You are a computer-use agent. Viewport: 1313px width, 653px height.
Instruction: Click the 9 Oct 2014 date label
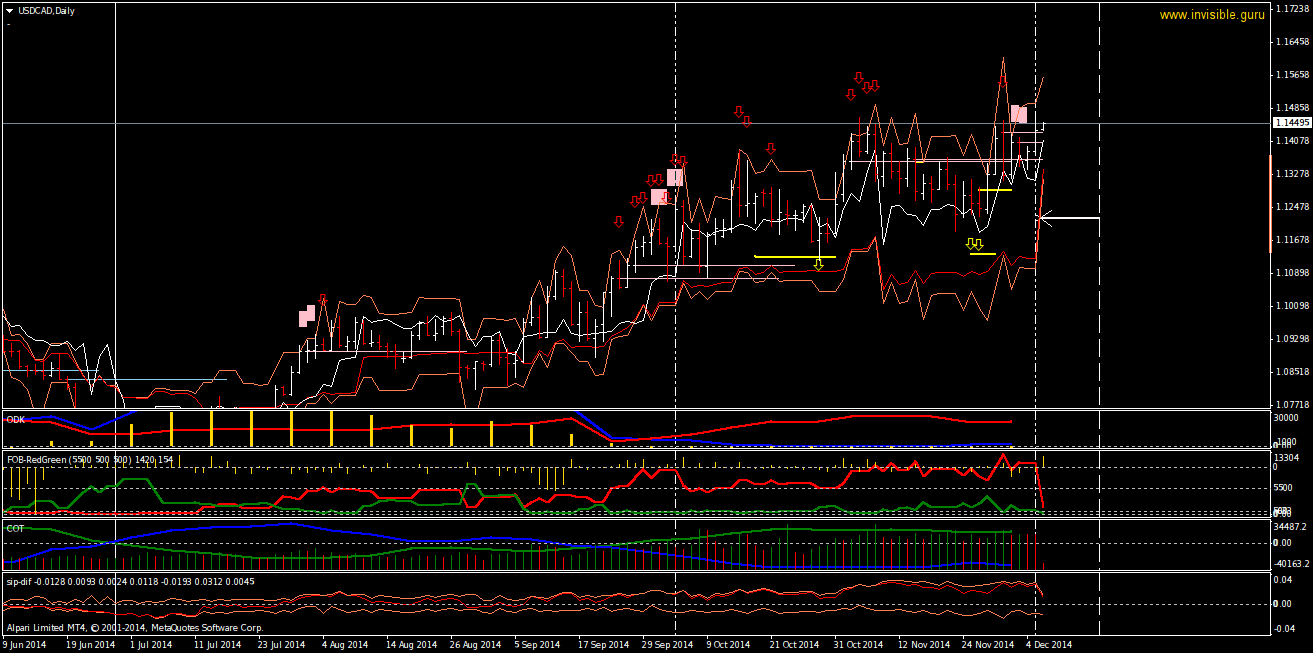(x=730, y=645)
